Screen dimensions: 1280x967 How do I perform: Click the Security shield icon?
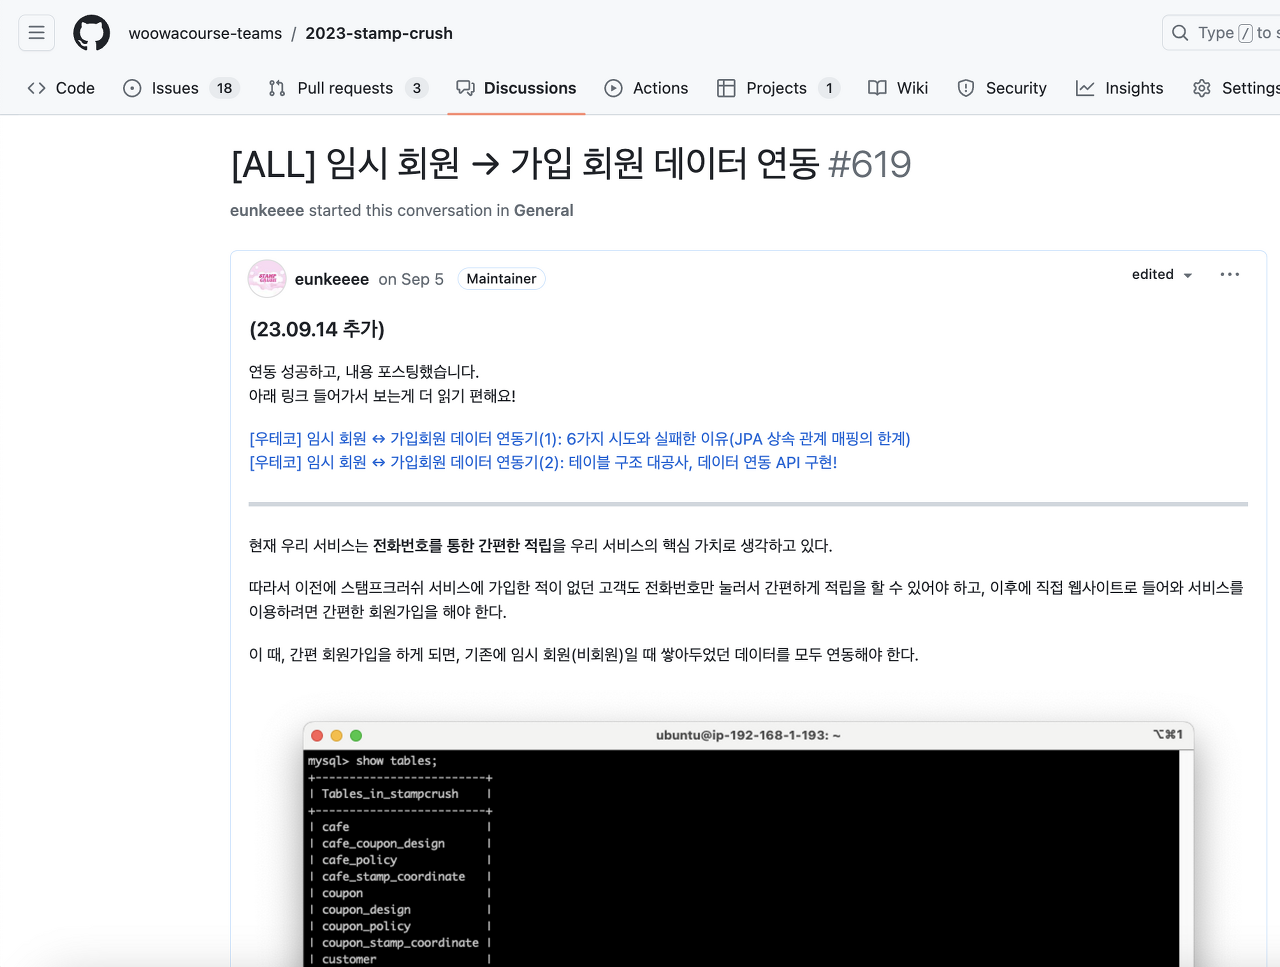point(966,88)
